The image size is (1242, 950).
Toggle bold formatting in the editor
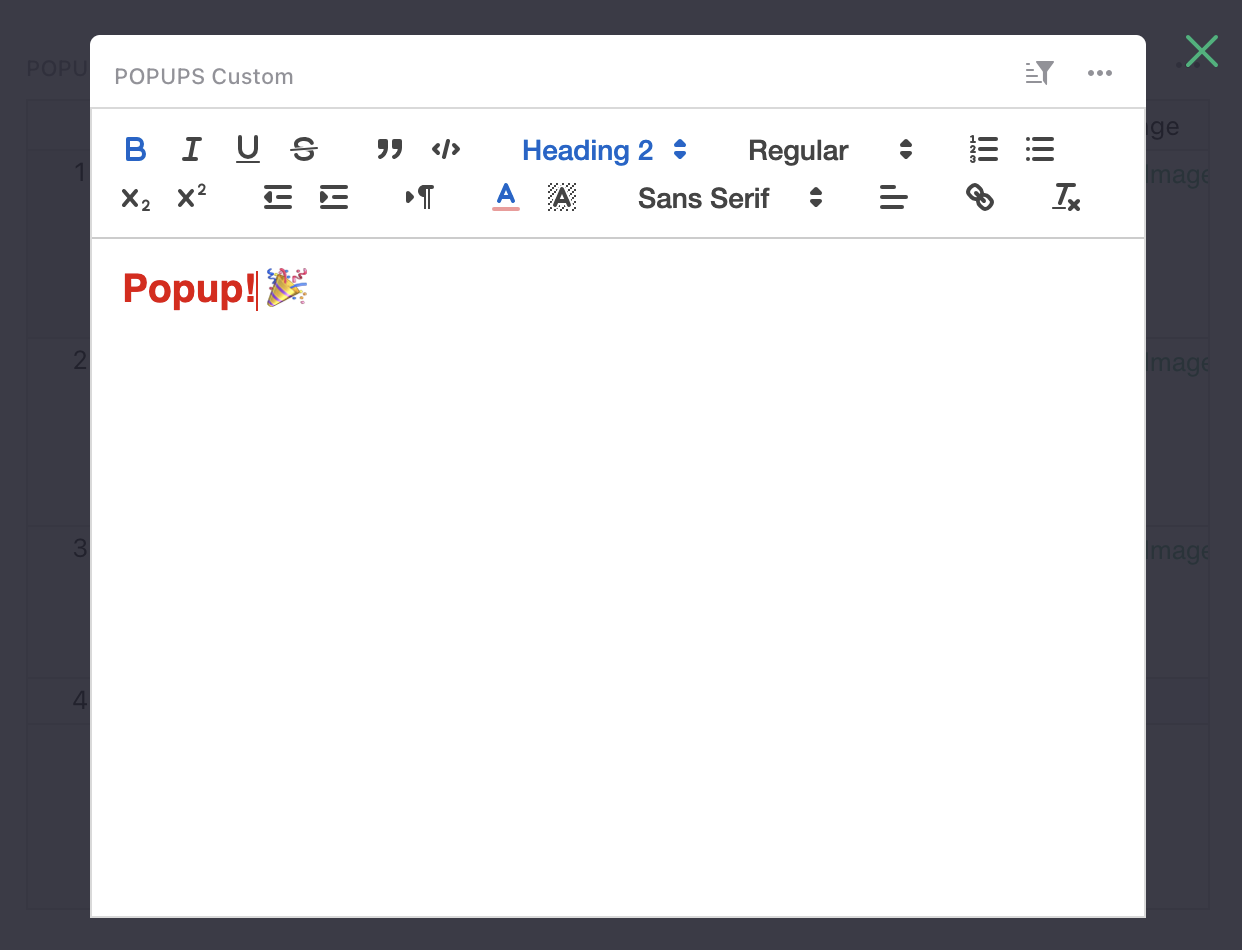pos(135,149)
